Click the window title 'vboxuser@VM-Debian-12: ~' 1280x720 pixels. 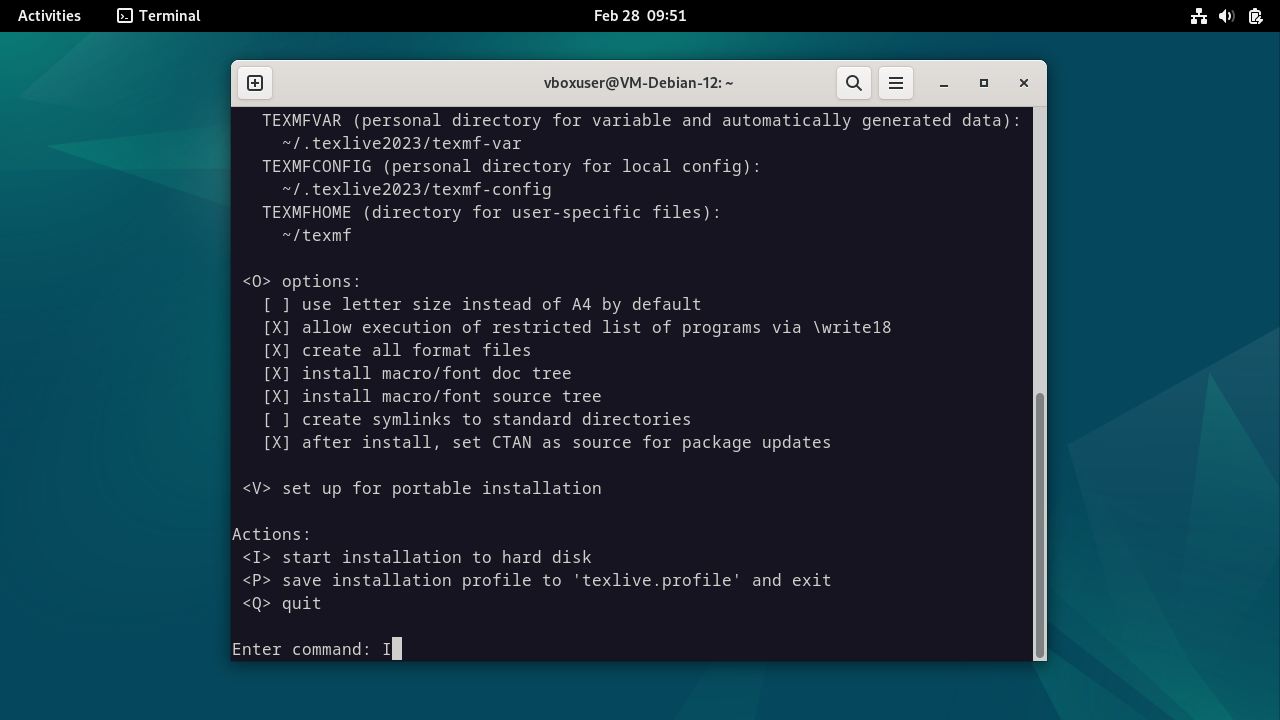point(639,83)
